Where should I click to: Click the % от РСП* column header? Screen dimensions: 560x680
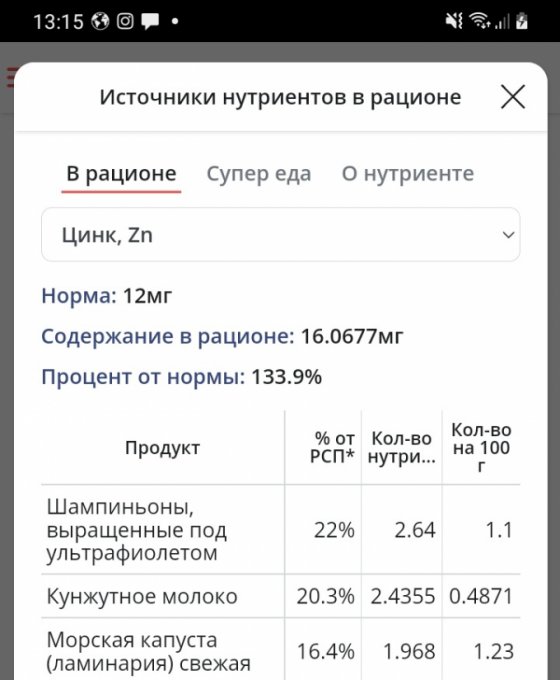pos(332,448)
